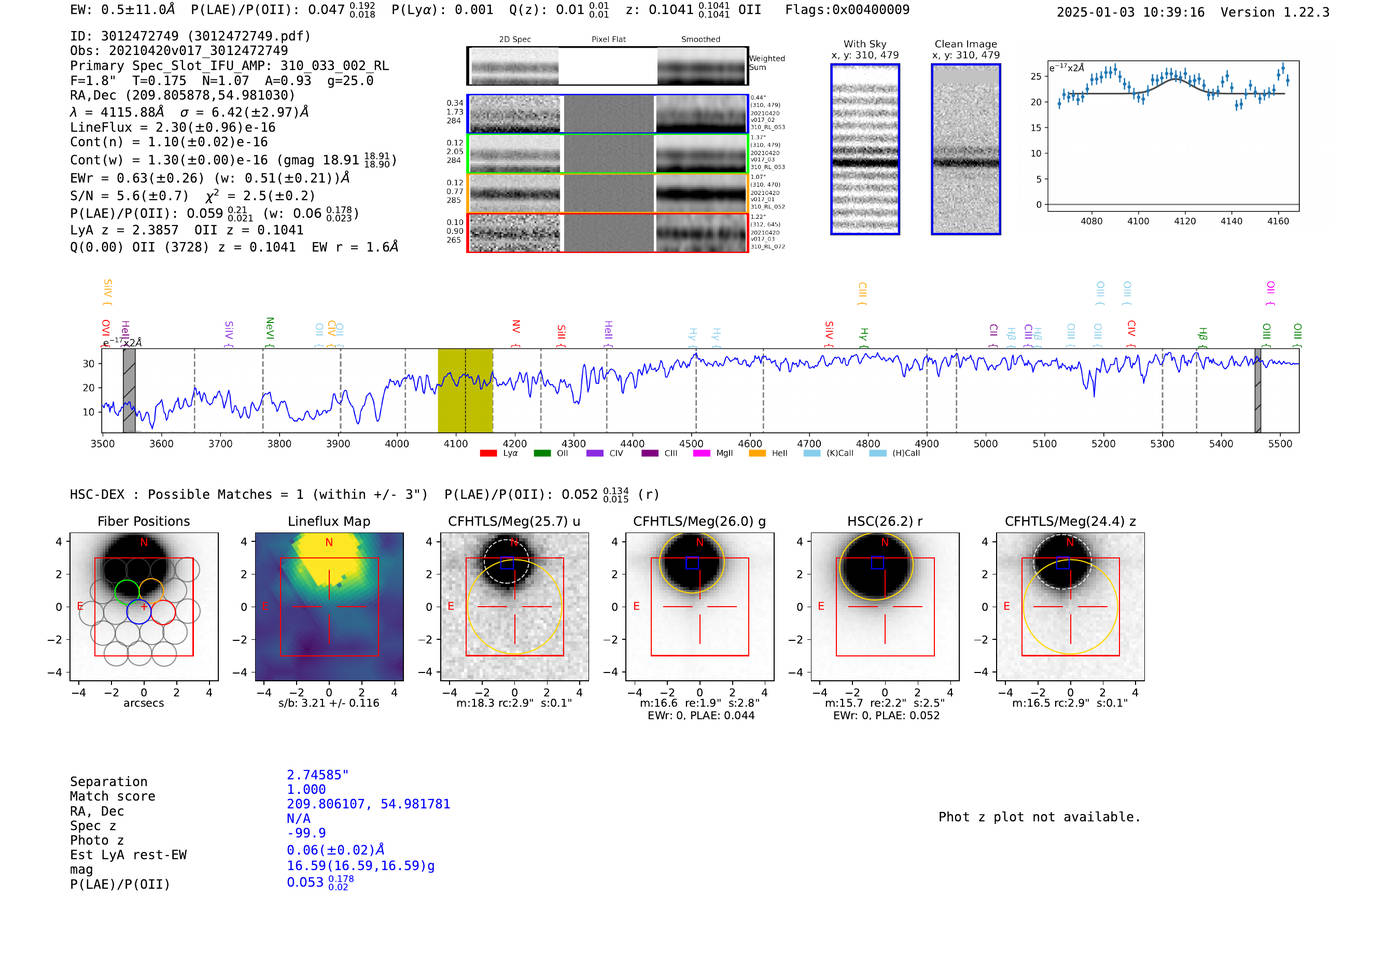The height and width of the screenshot is (953, 1400).
Task: Select the Weighted Sum 2D spectrum row
Action: (x=608, y=66)
